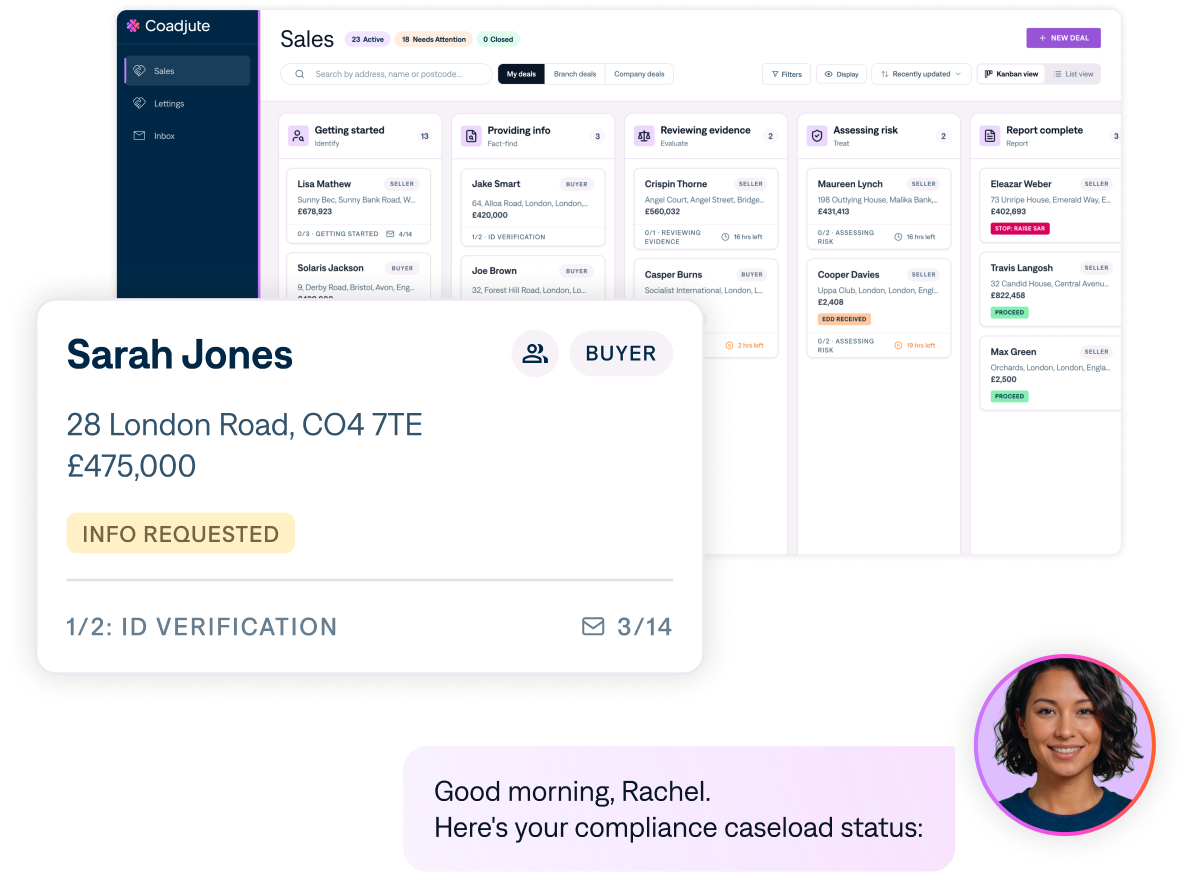Click the 2 hrs left clock icon
Viewport: 1193px width, 873px height.
tap(729, 346)
